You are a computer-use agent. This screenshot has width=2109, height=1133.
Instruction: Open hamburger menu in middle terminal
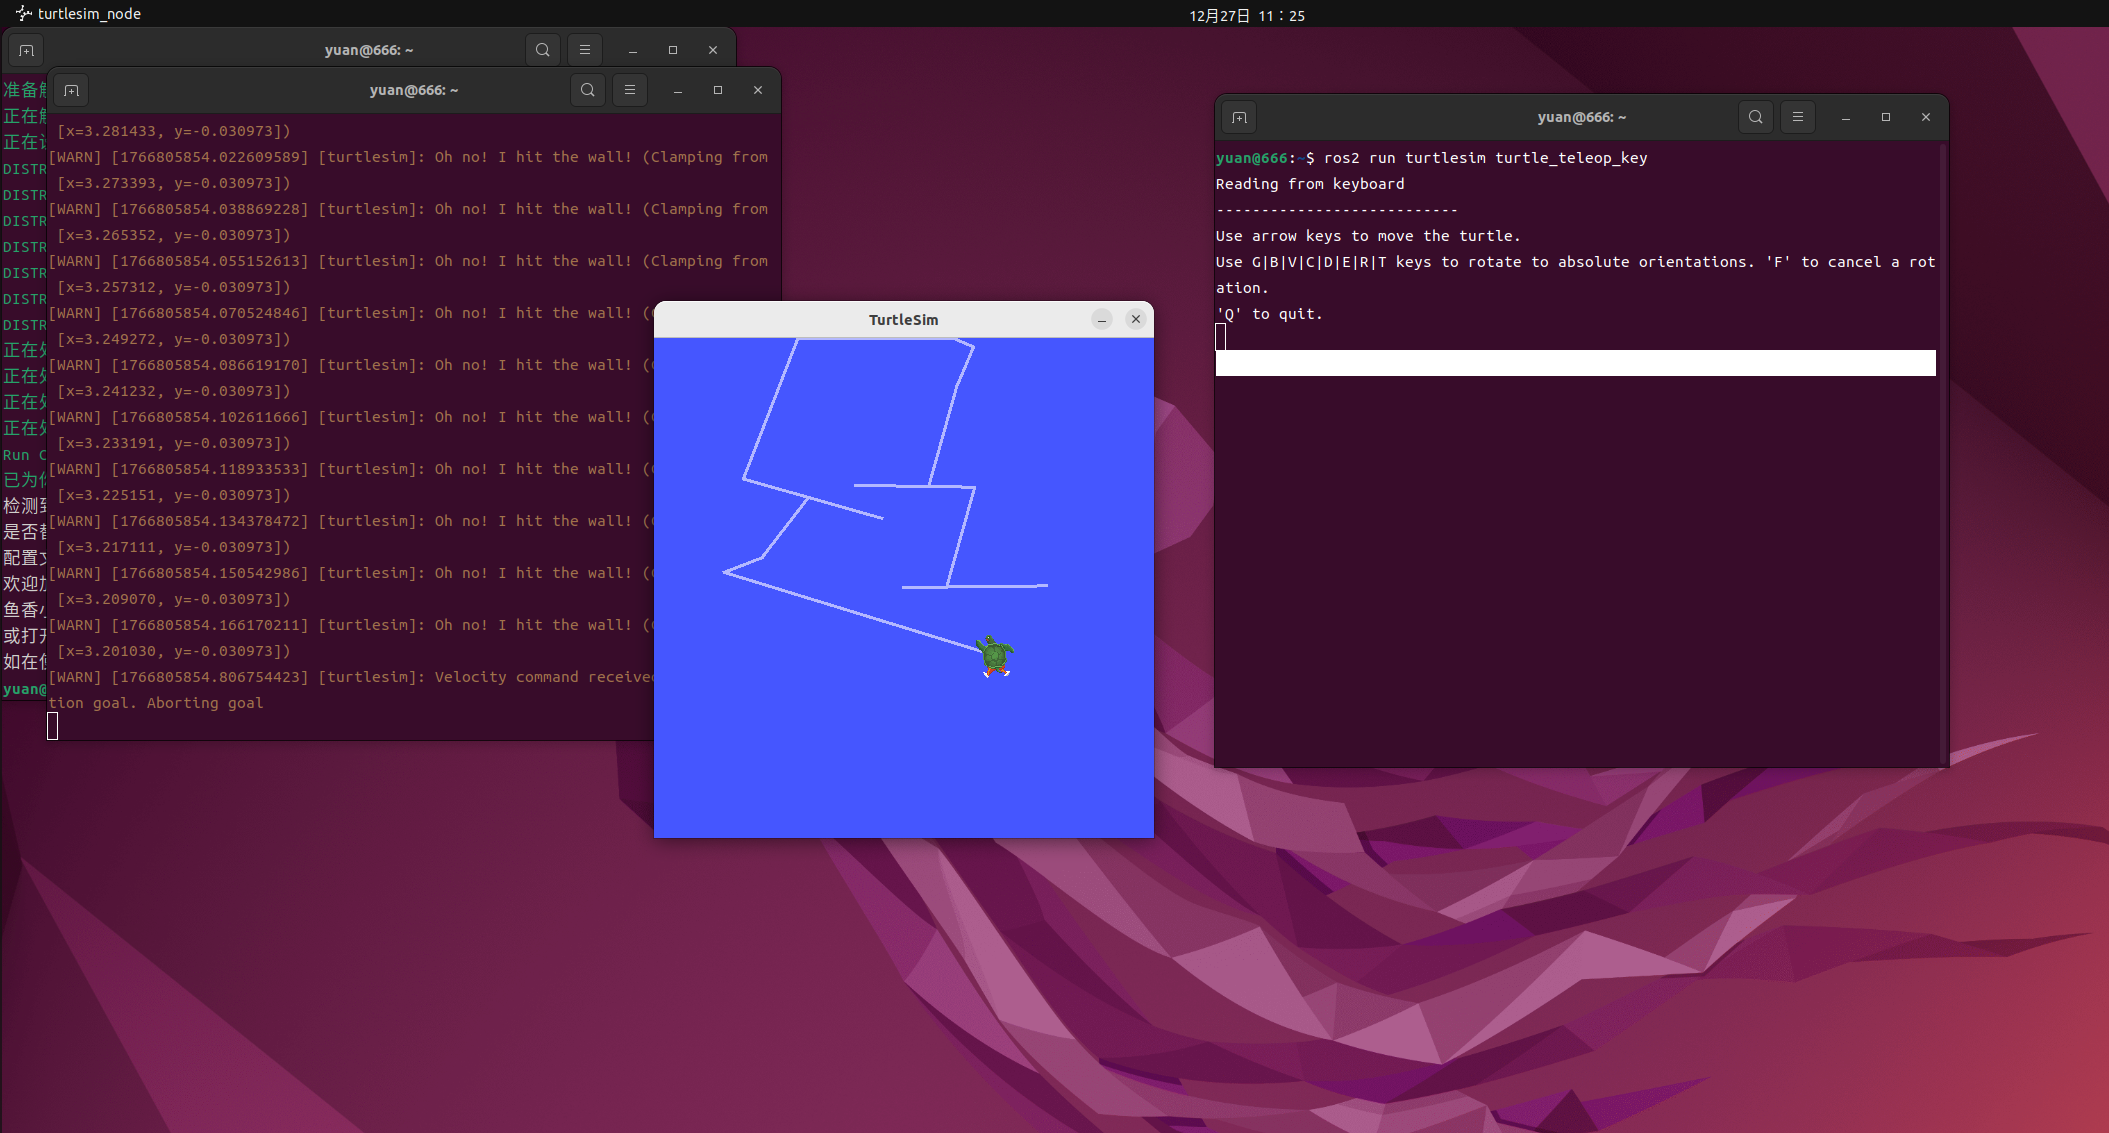(x=630, y=91)
